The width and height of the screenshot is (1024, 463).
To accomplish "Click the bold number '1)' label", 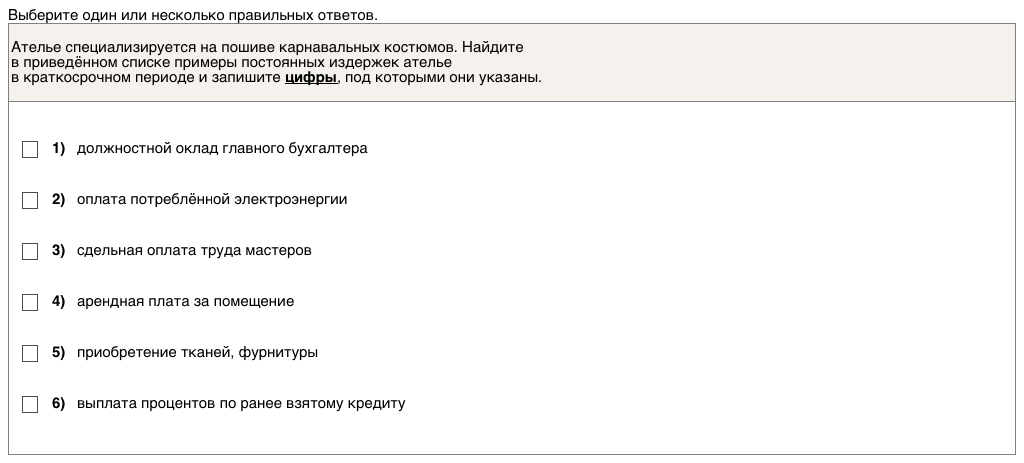I will (x=58, y=148).
